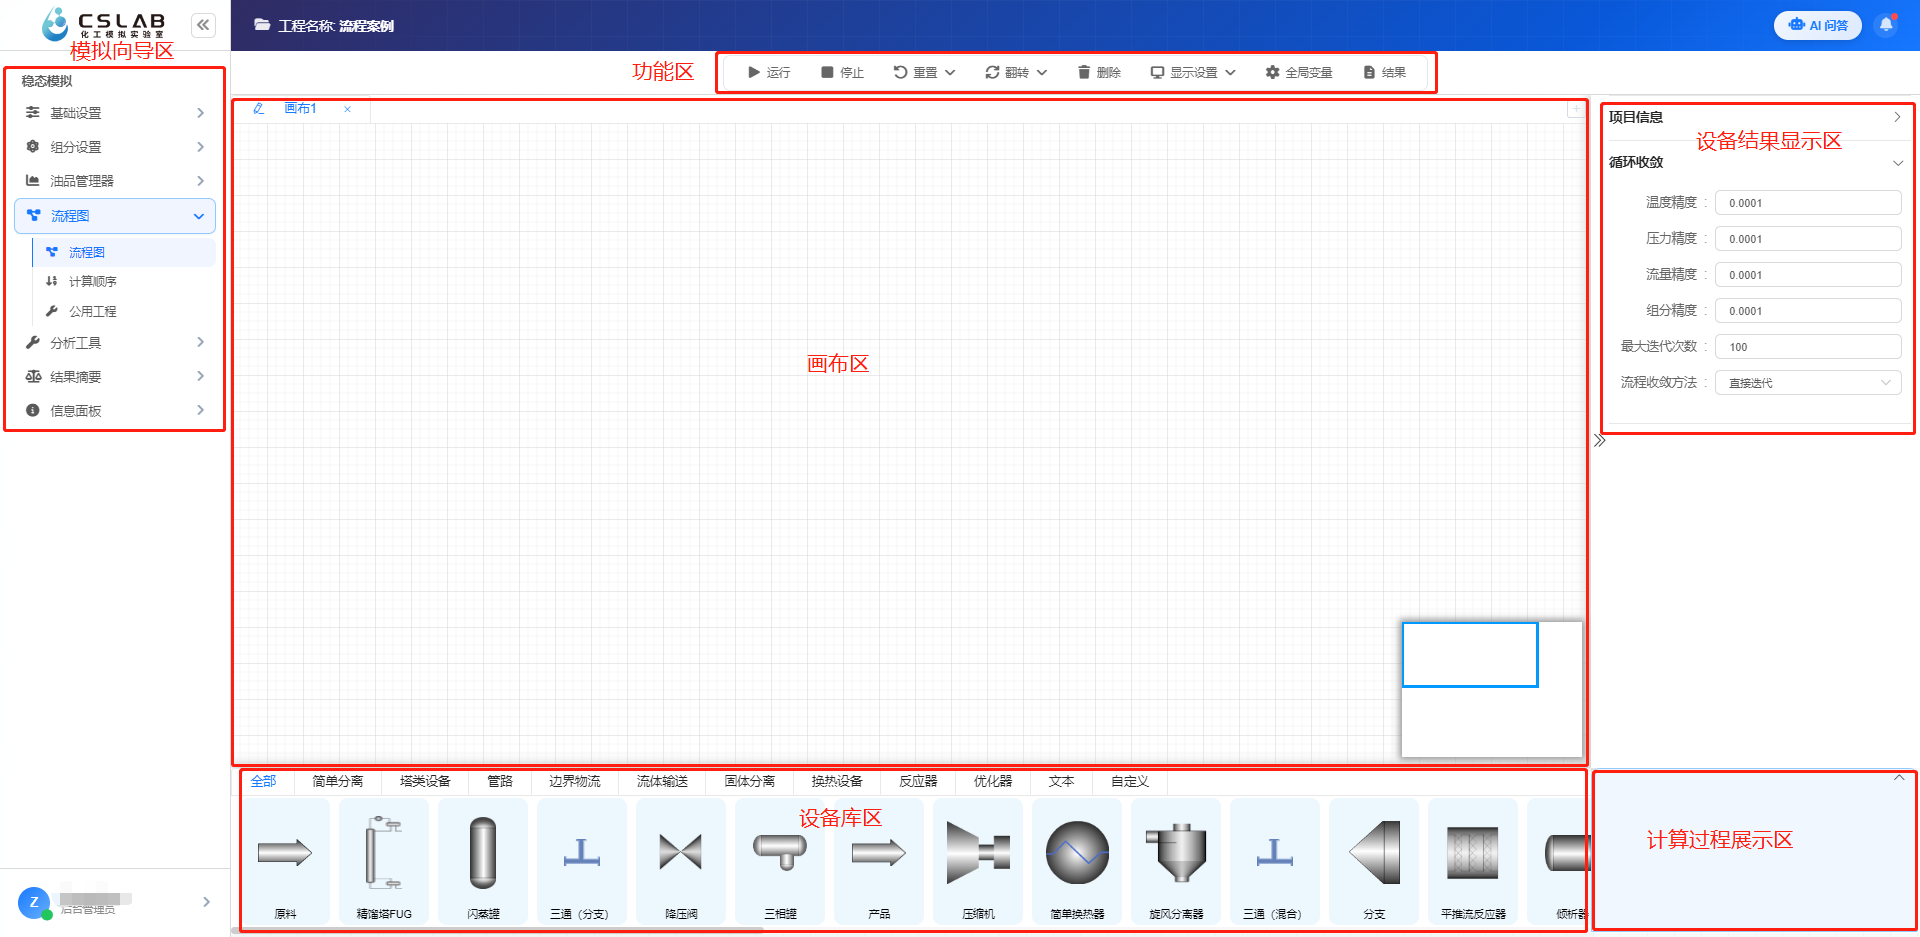Open the AI 问答 assistant
This screenshot has width=1920, height=937.
1818,25
